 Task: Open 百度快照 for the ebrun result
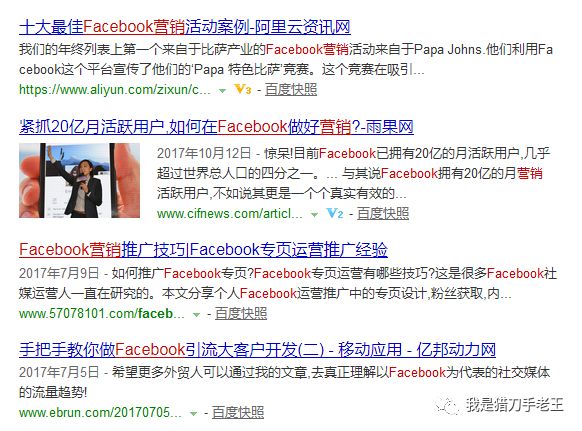pyautogui.click(x=238, y=413)
